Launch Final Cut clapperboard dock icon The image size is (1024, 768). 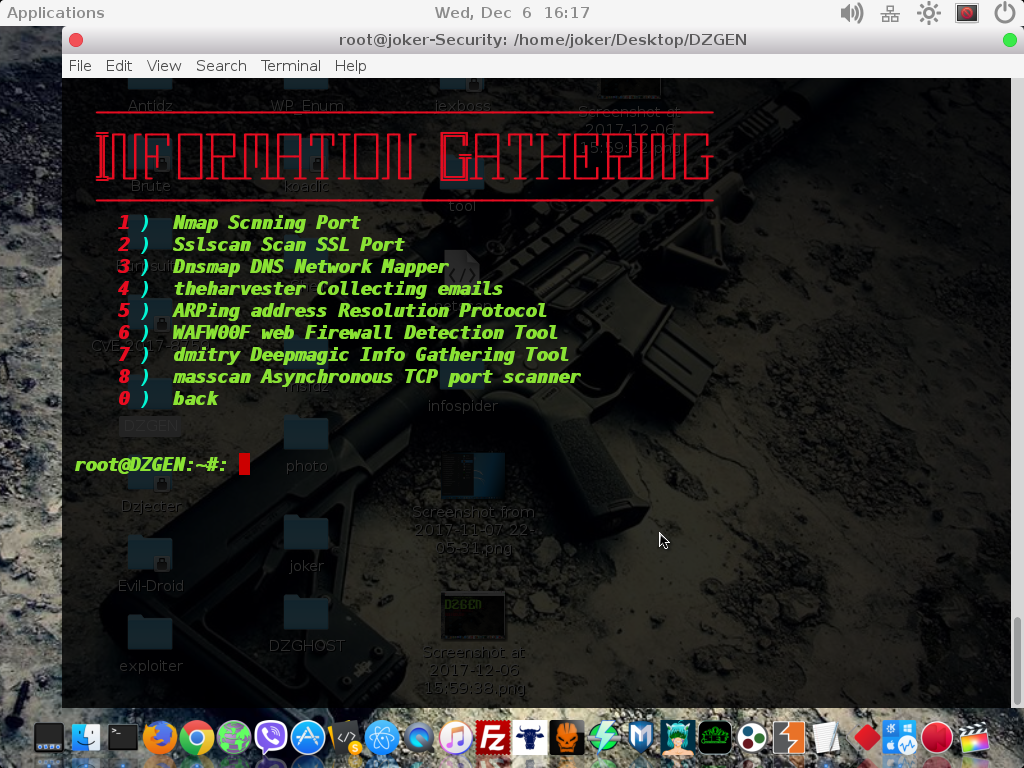[x=974, y=738]
